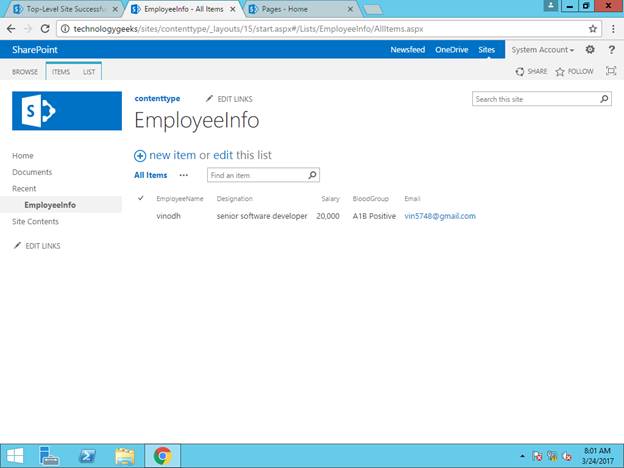Open OneDrive link
The height and width of the screenshot is (468, 624).
[452, 50]
